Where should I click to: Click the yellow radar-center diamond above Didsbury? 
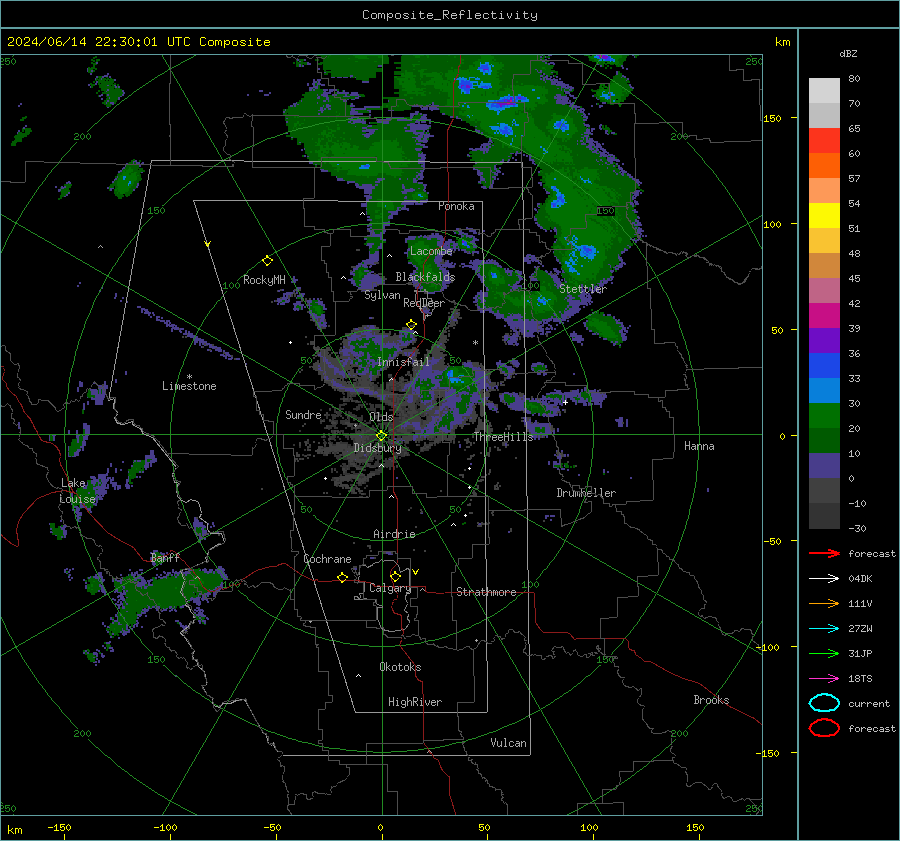point(381,436)
